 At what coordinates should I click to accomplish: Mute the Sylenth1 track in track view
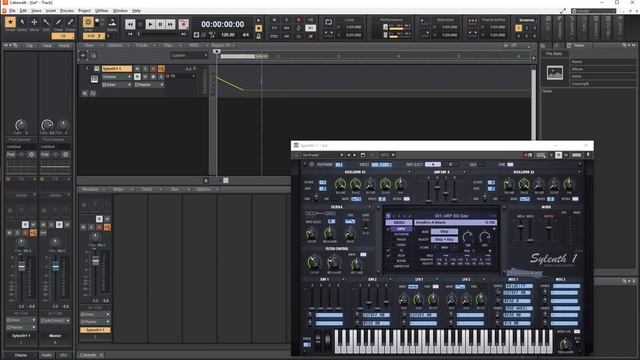pos(138,69)
